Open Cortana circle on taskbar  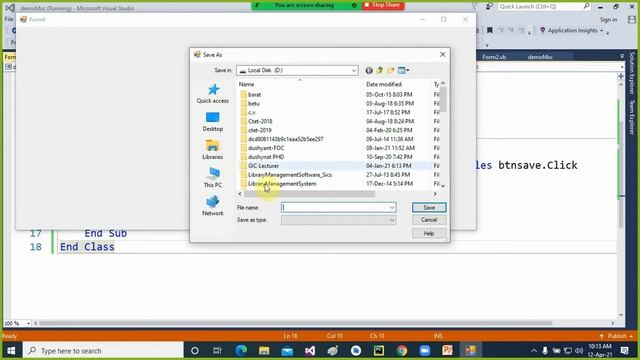click(195, 351)
